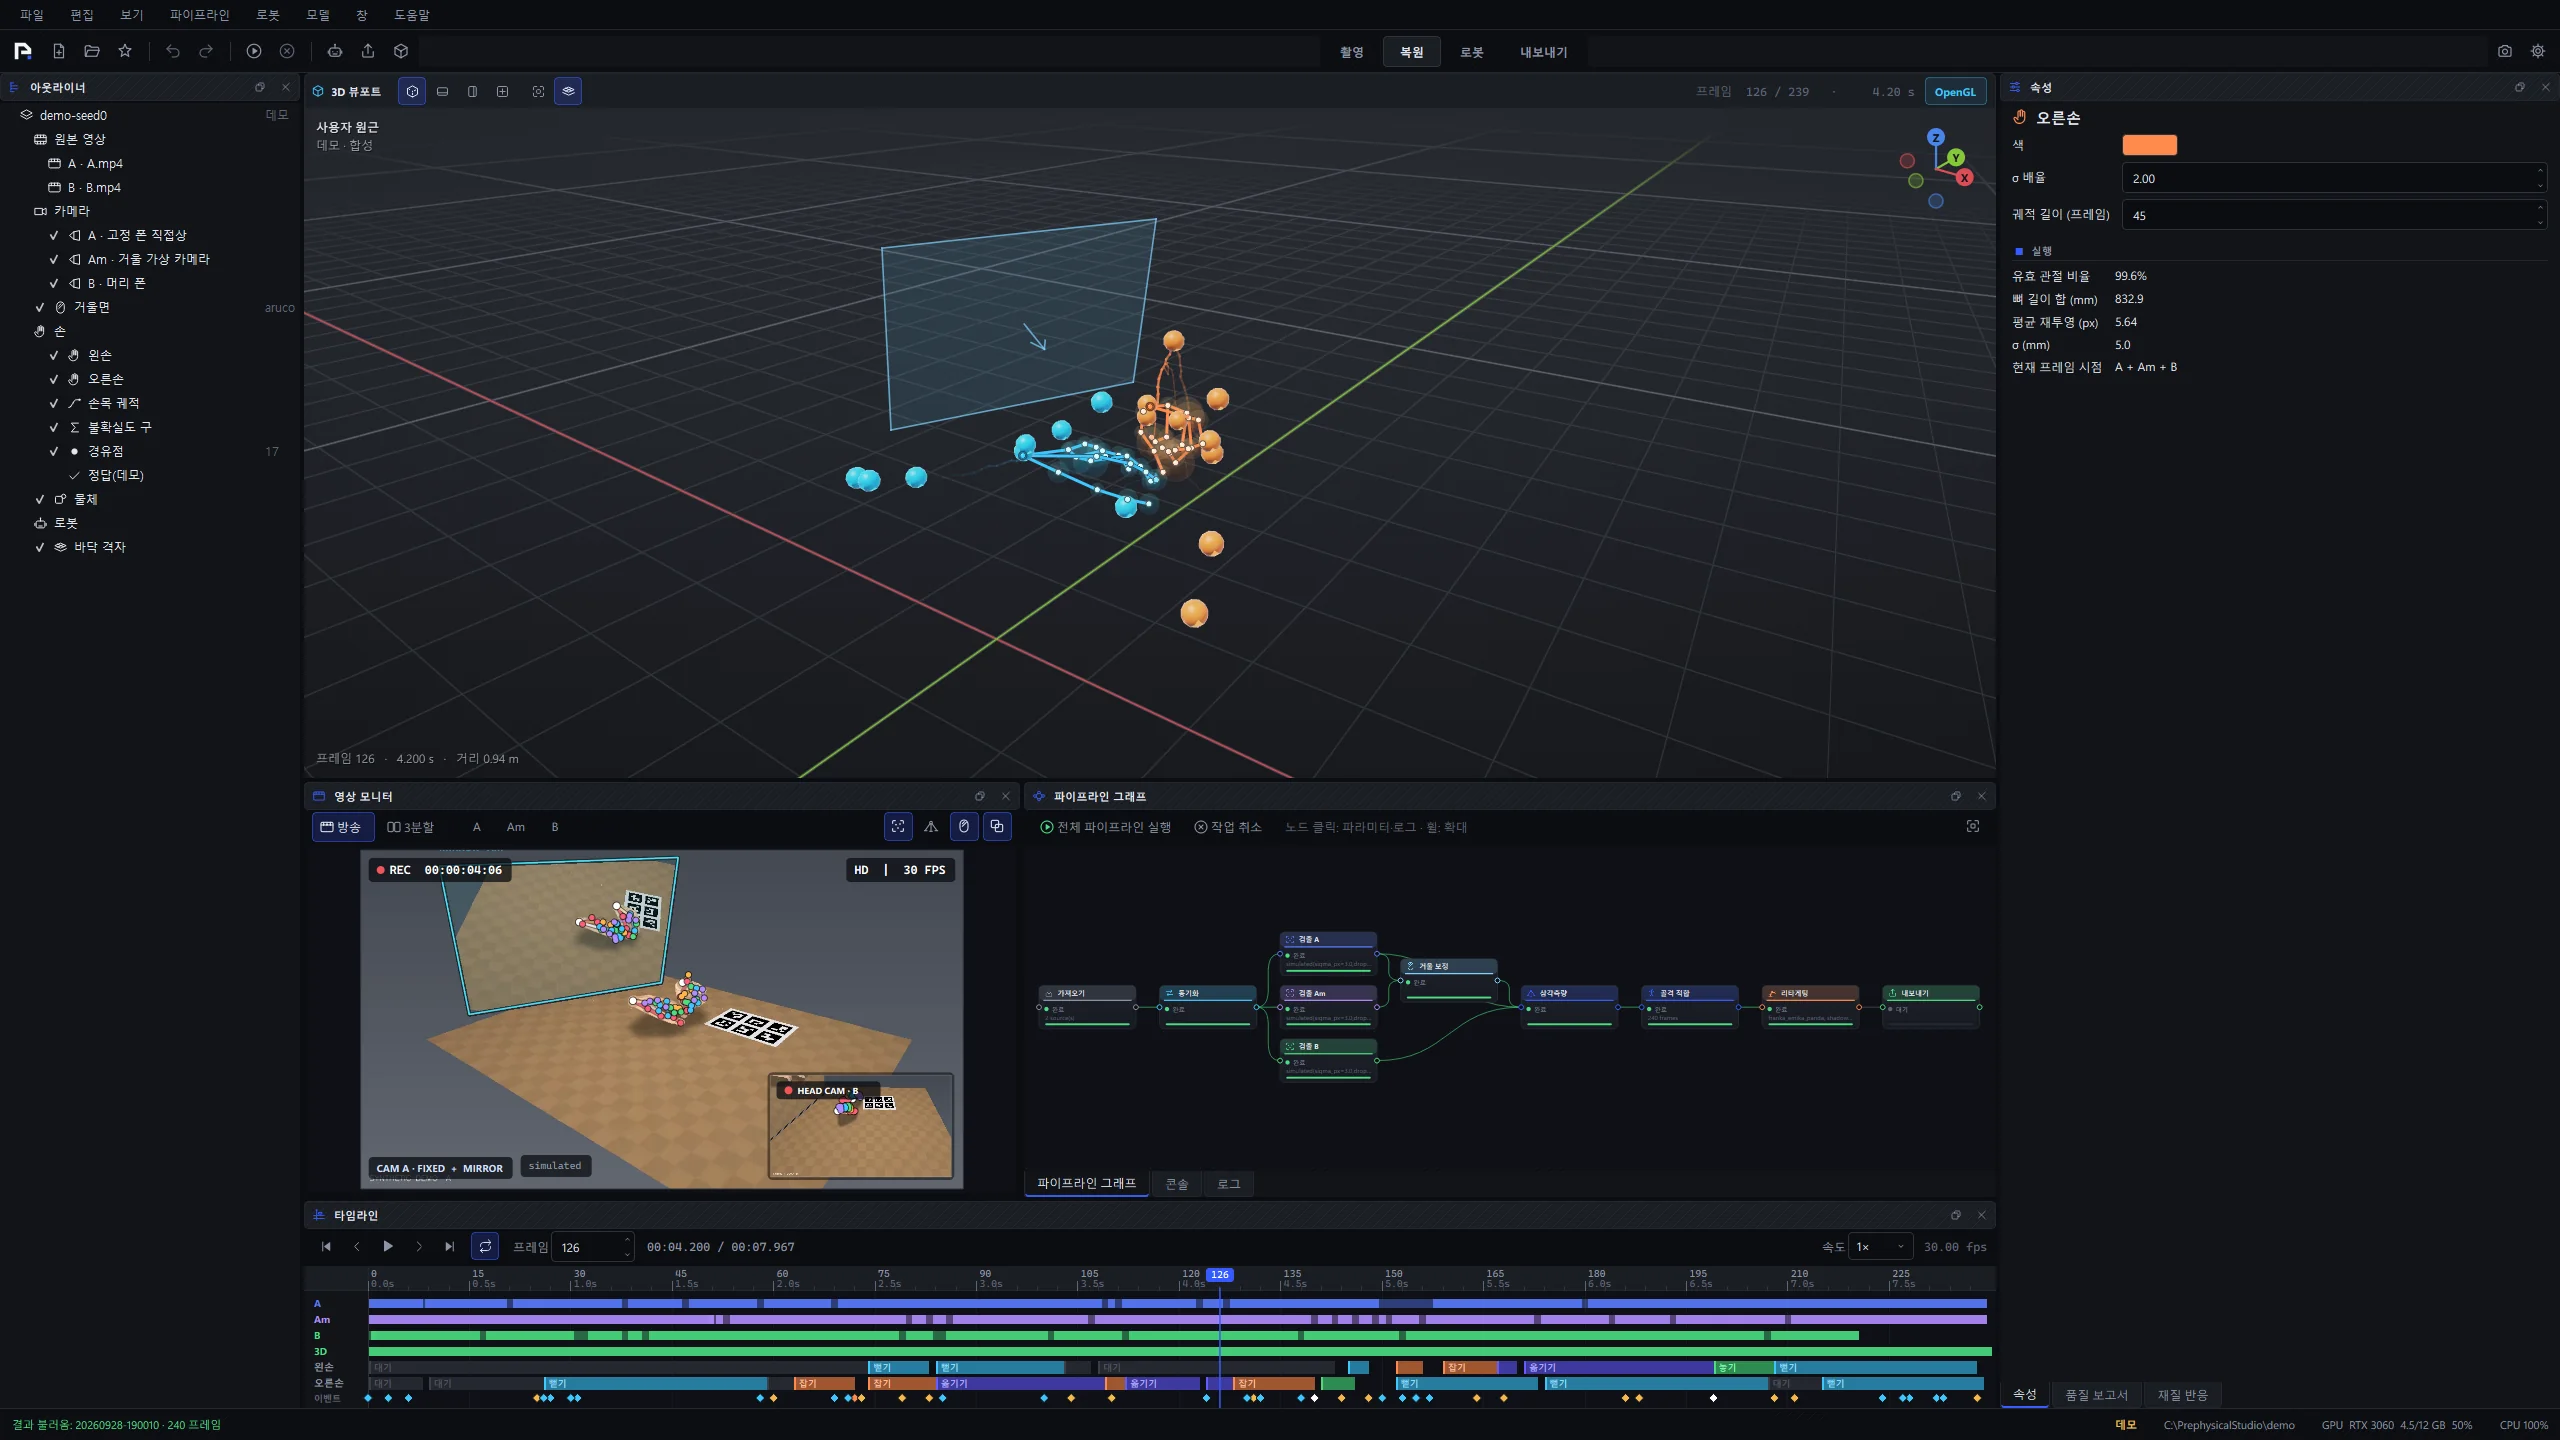Click the 3D cube icon in main toolbar
Screen dimensions: 2560x1440
click(401, 51)
